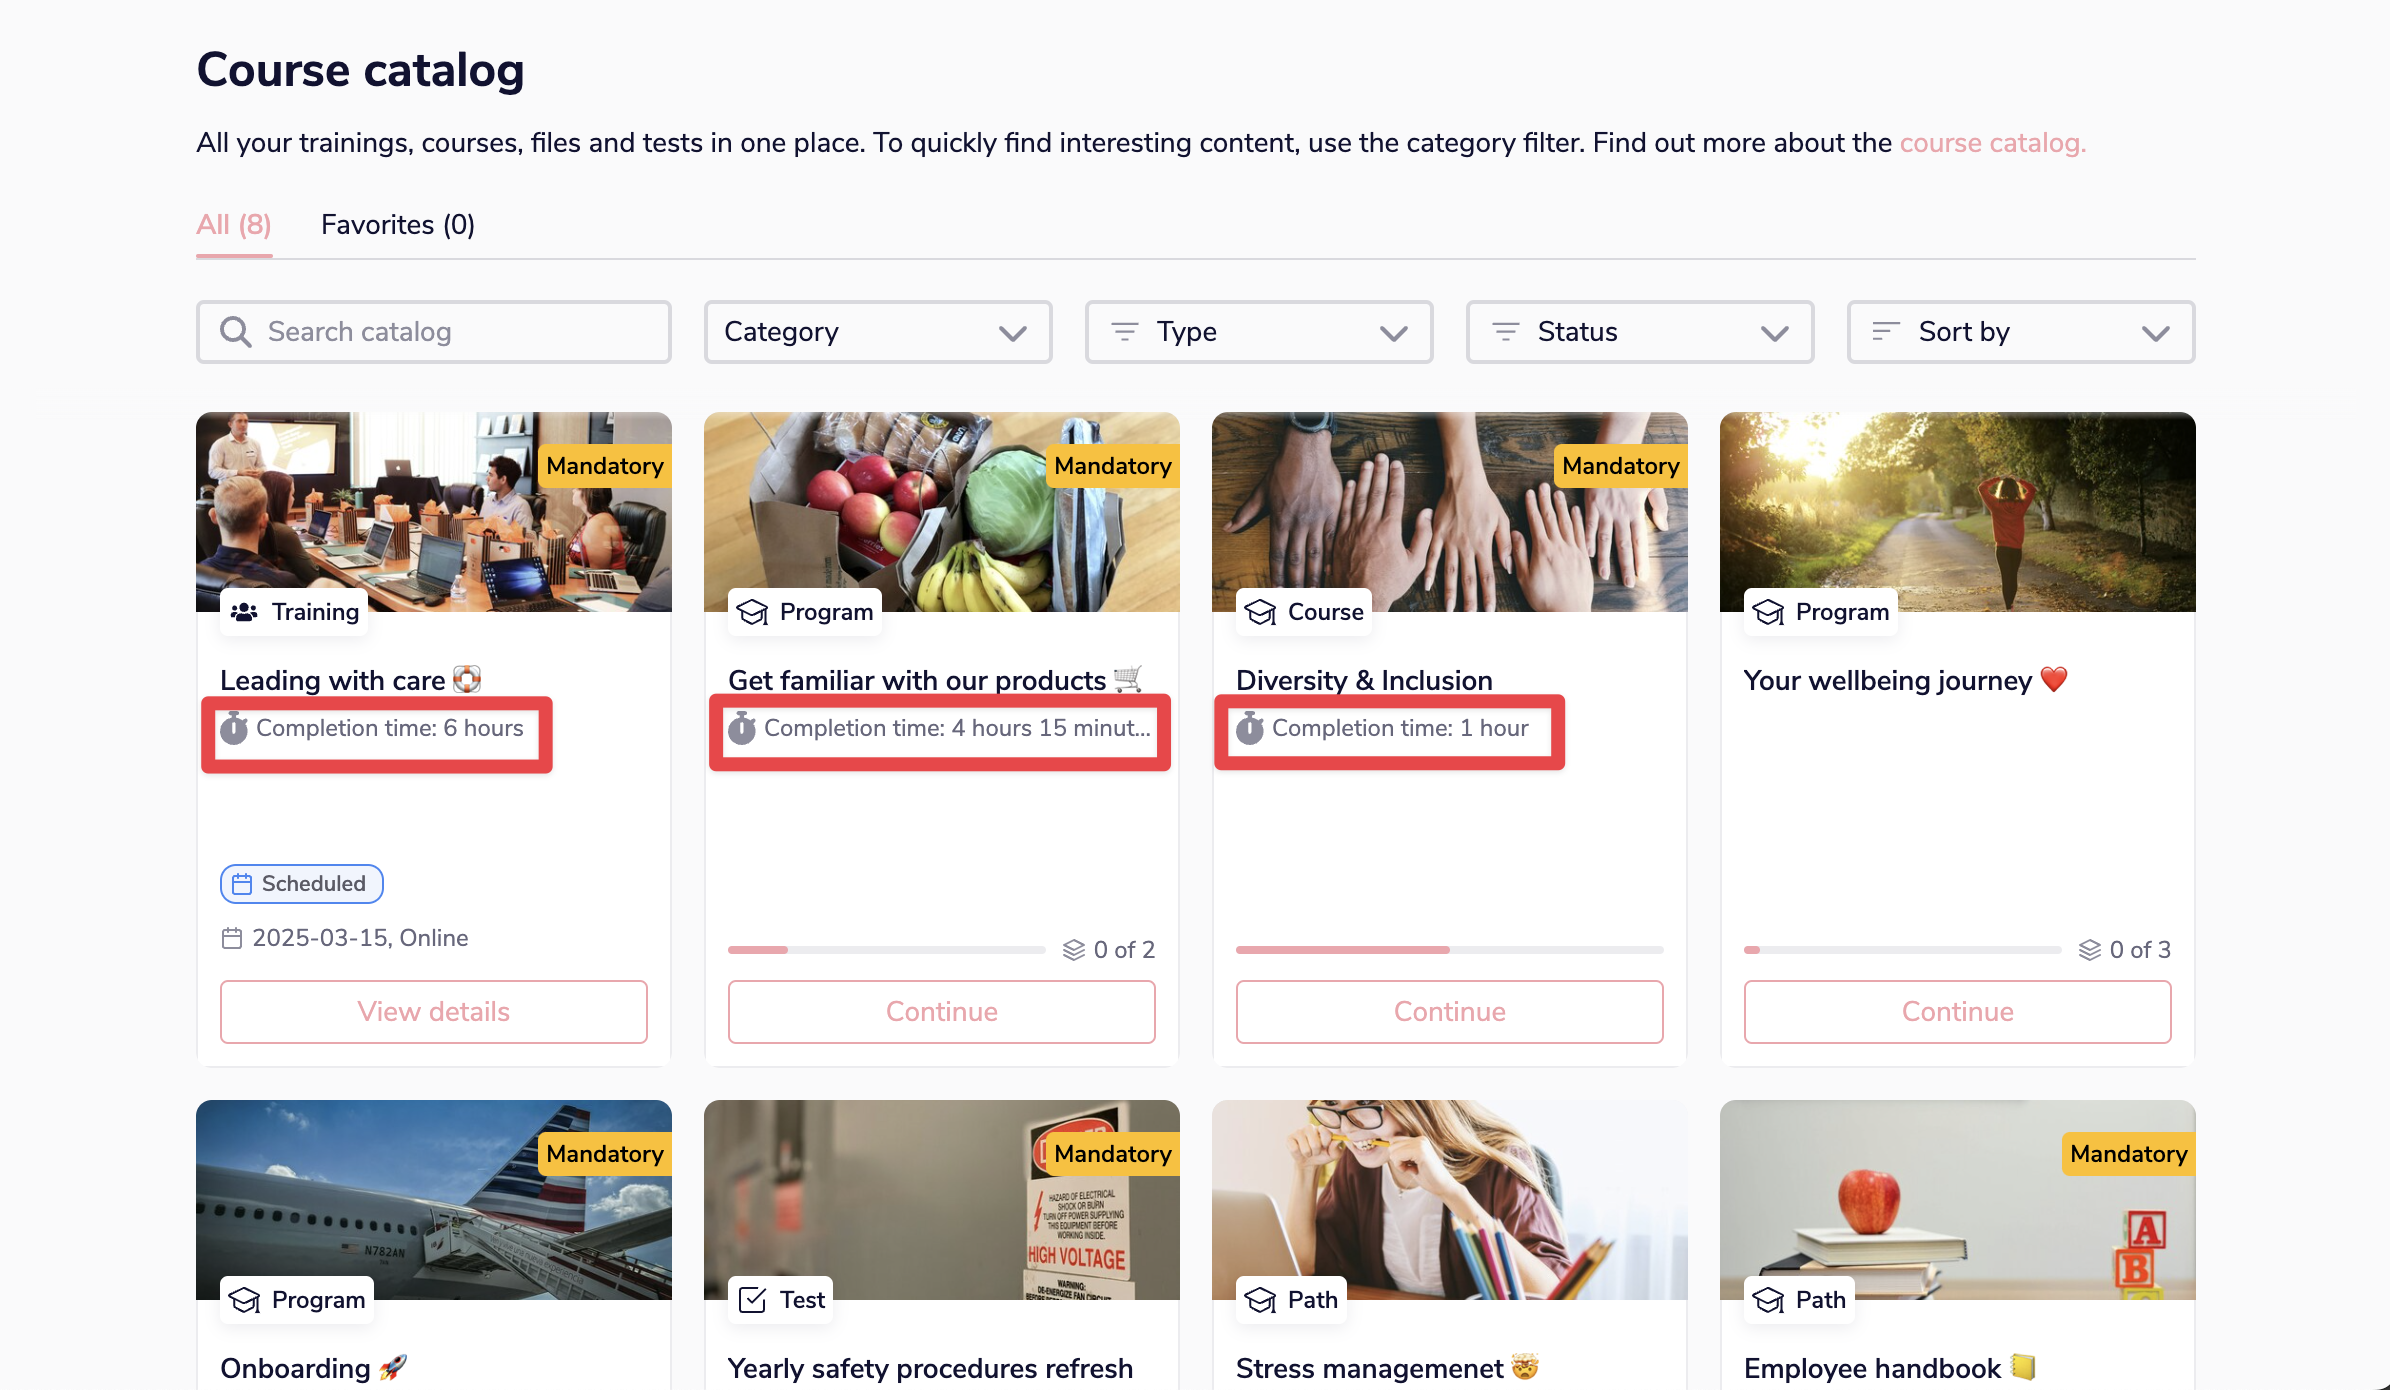Open the Your wellbeing journey thumbnail image

(1958, 512)
